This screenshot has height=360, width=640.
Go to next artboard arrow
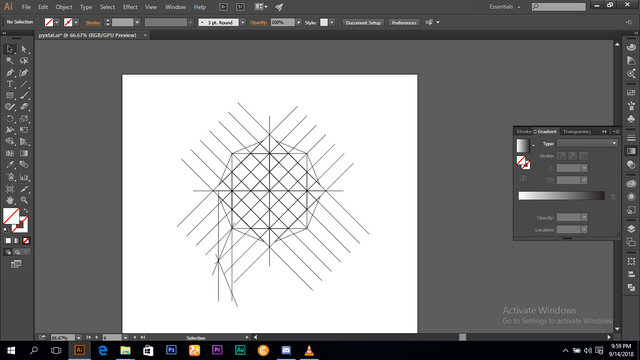[x=135, y=338]
